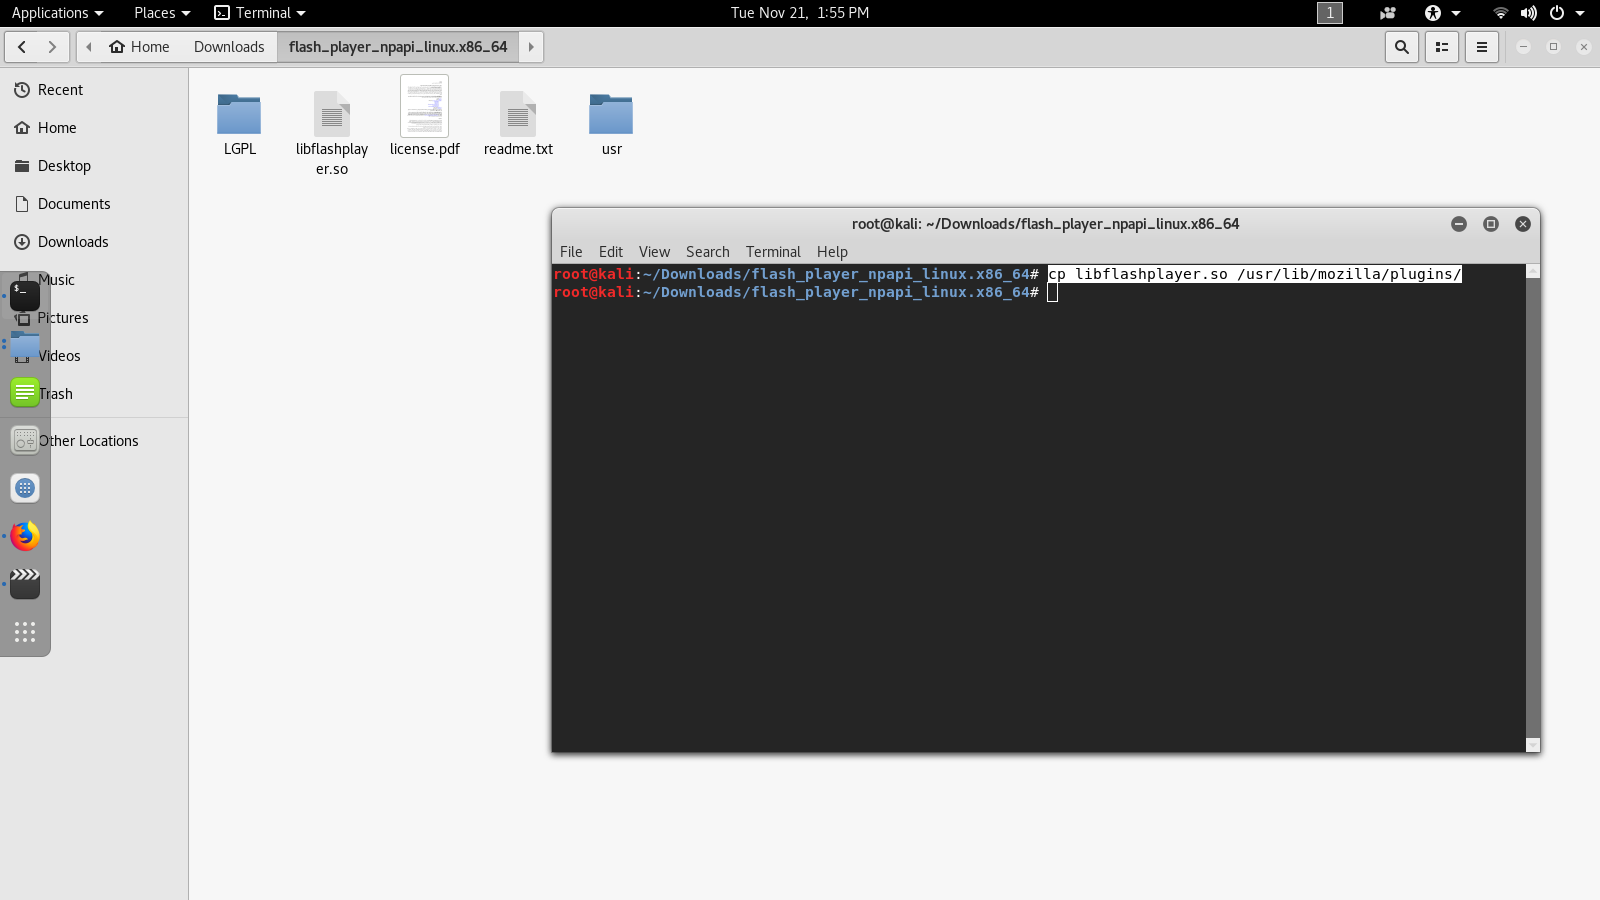
Task: Minimize the terminal window
Action: tap(1459, 224)
